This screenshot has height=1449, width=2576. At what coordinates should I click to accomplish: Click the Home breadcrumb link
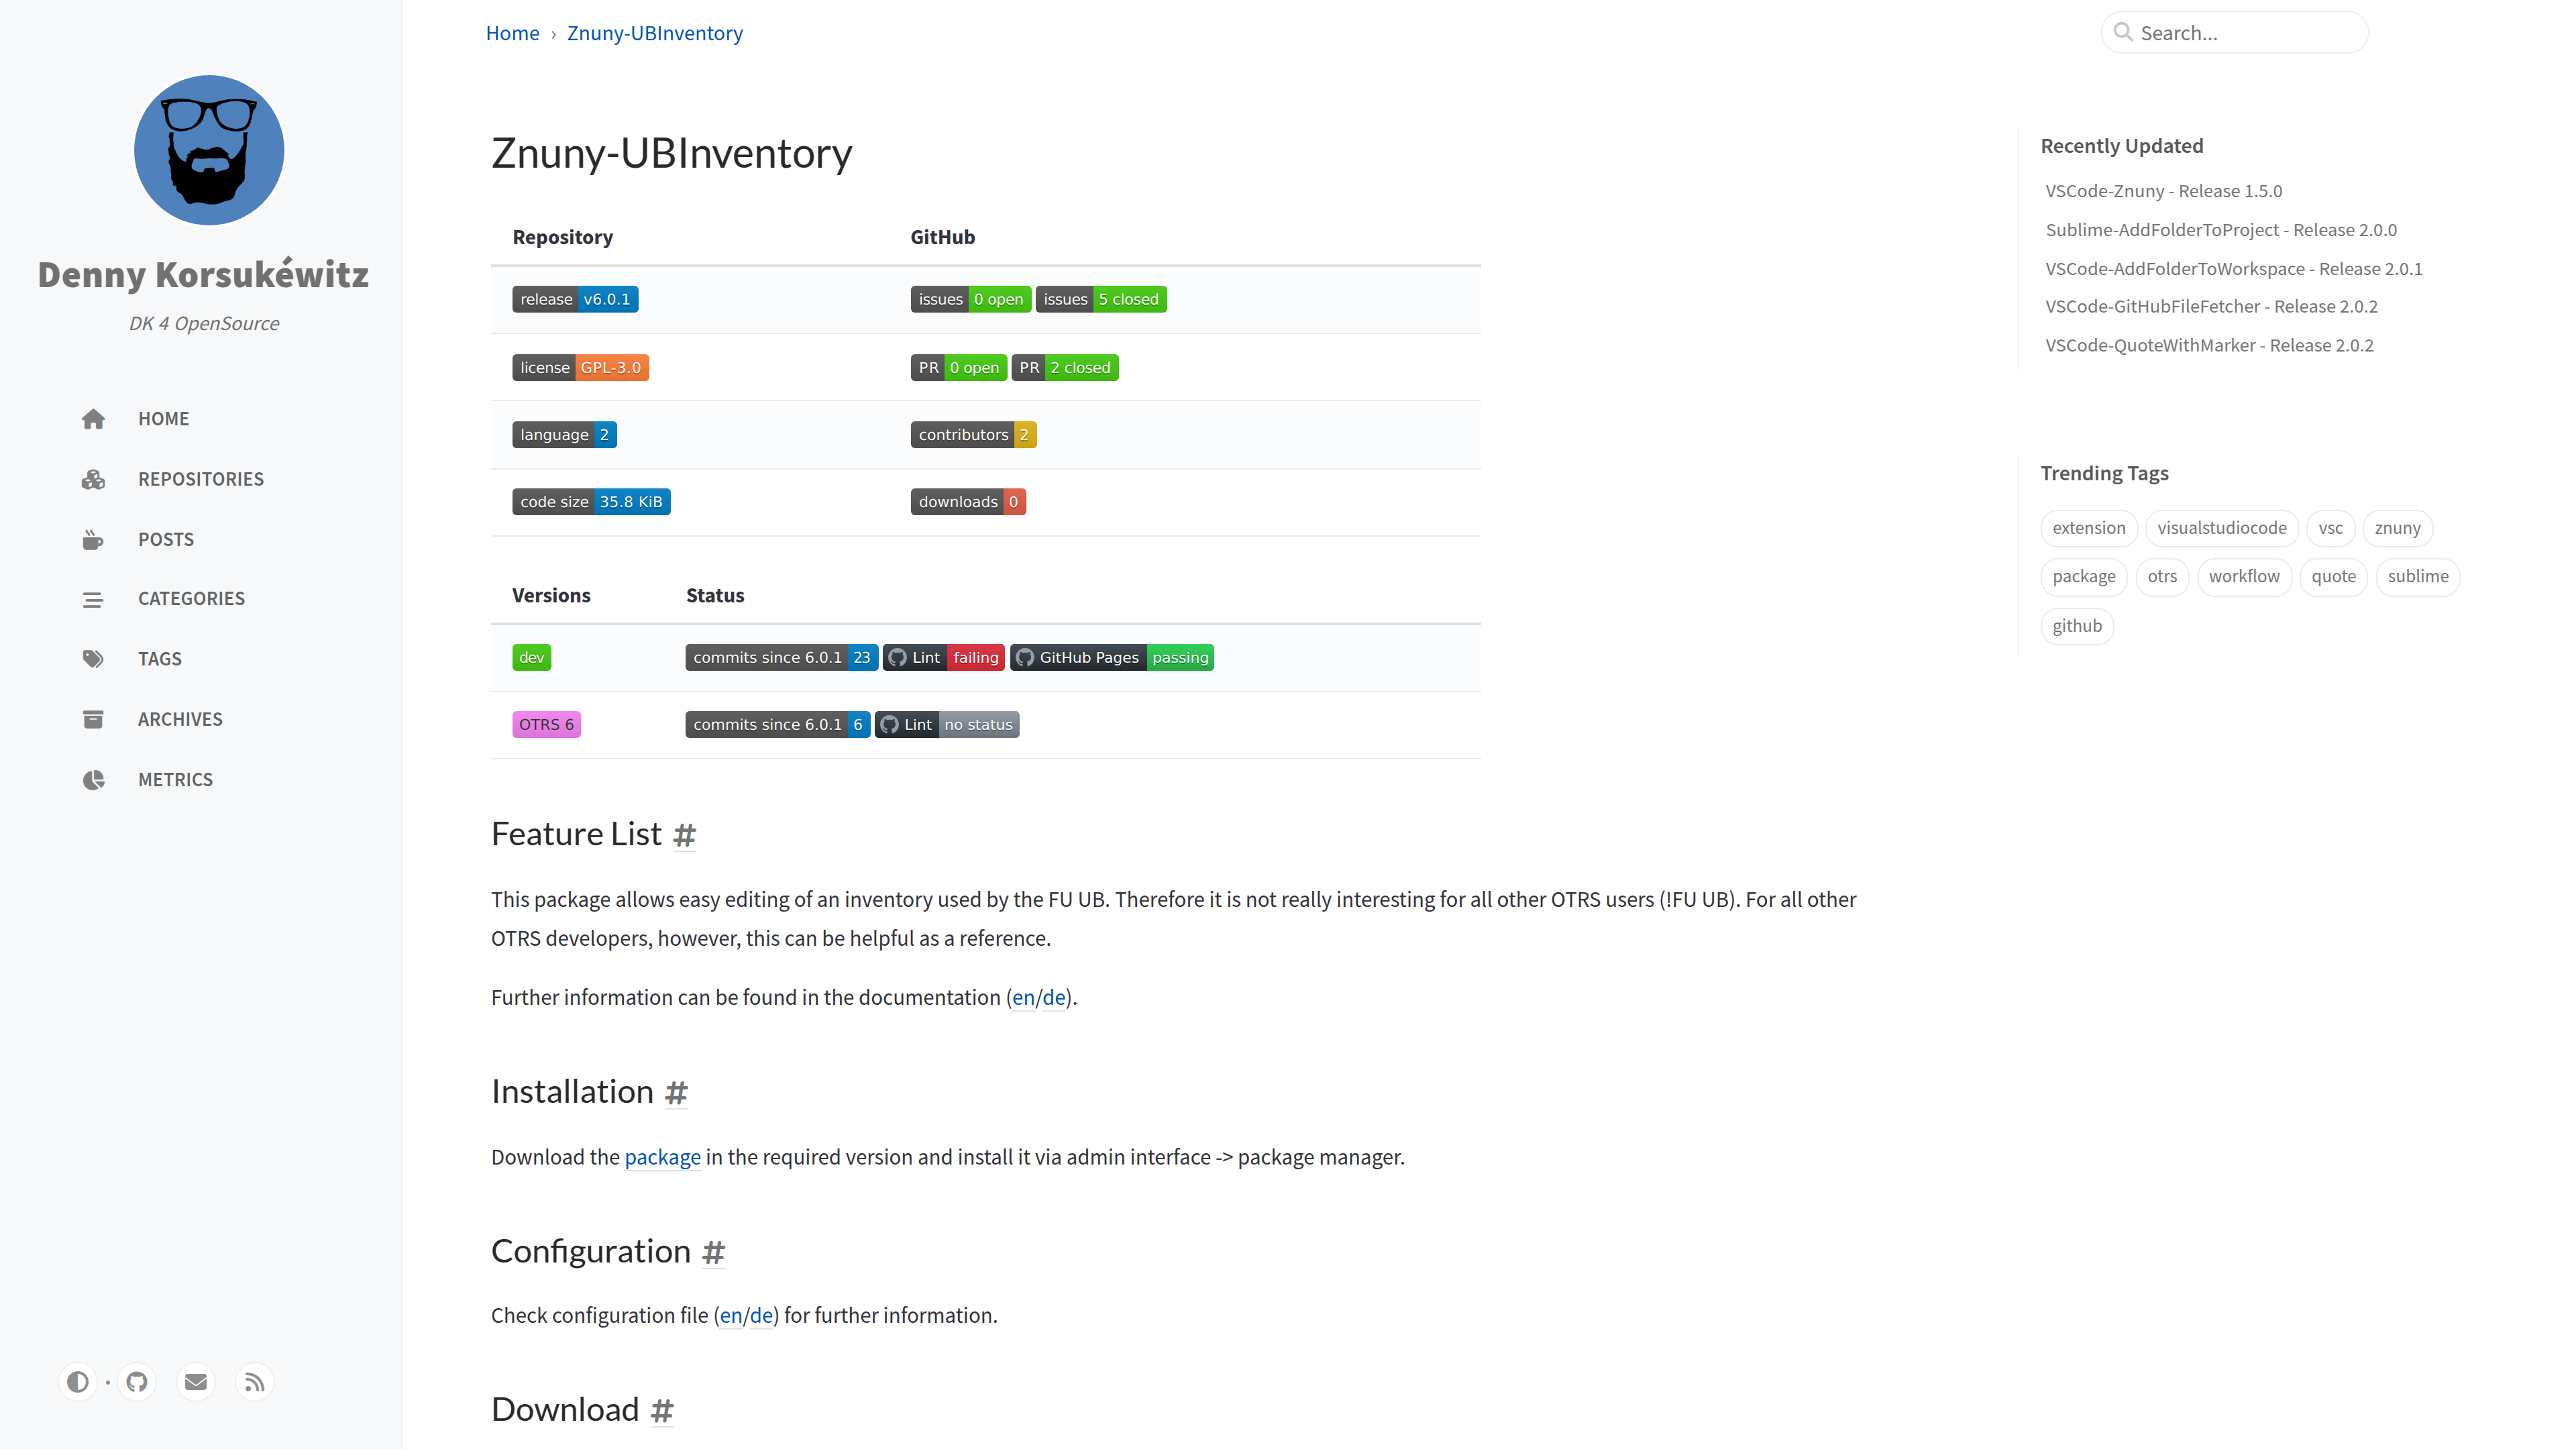pos(512,33)
